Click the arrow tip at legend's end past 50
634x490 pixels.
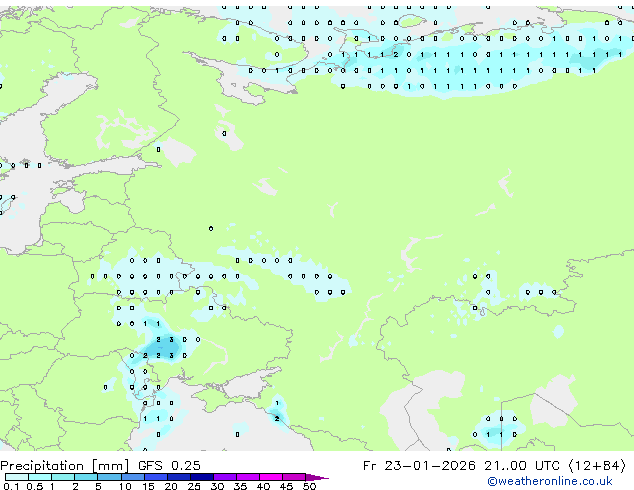317,478
